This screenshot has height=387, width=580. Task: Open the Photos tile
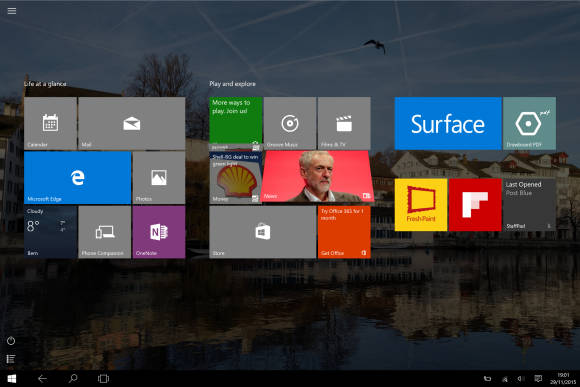[x=159, y=178]
